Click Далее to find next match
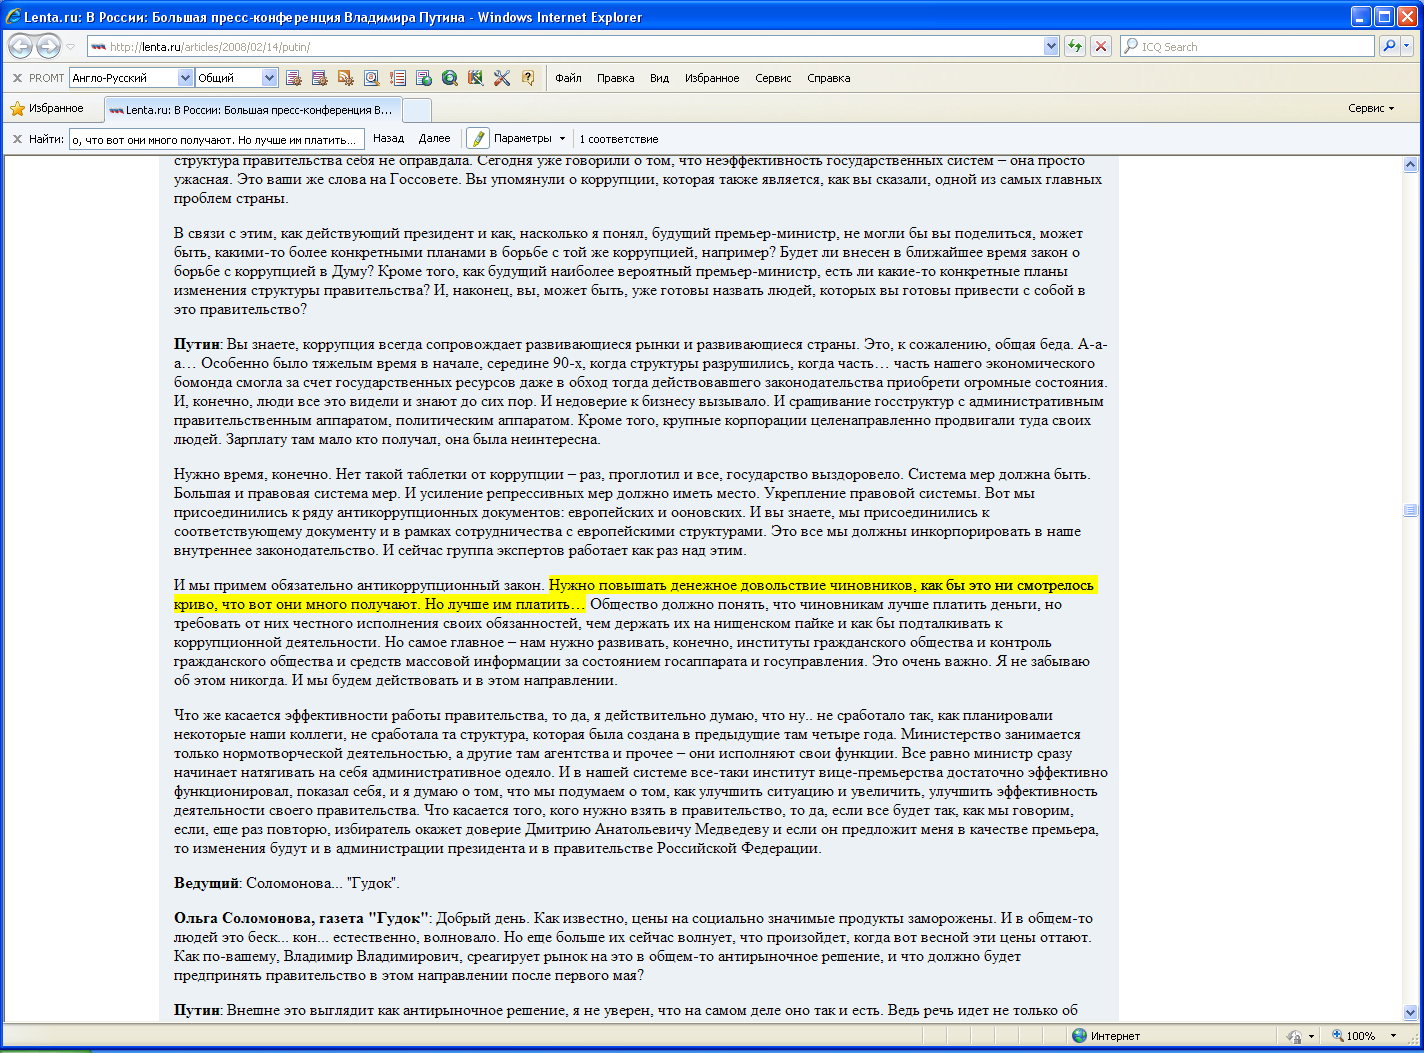Image resolution: width=1424 pixels, height=1053 pixels. [x=434, y=139]
